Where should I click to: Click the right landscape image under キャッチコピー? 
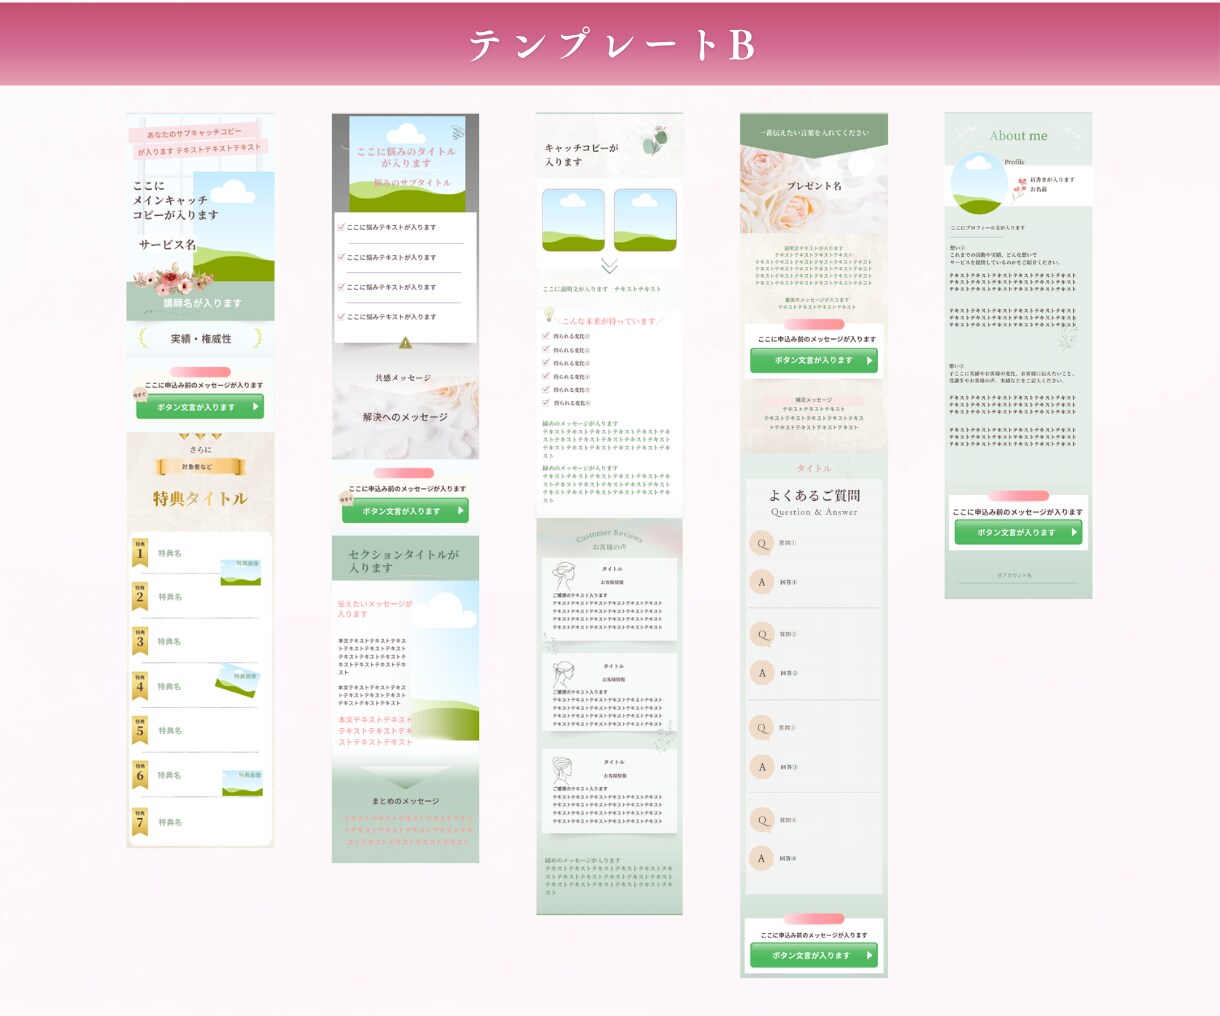pyautogui.click(x=645, y=220)
